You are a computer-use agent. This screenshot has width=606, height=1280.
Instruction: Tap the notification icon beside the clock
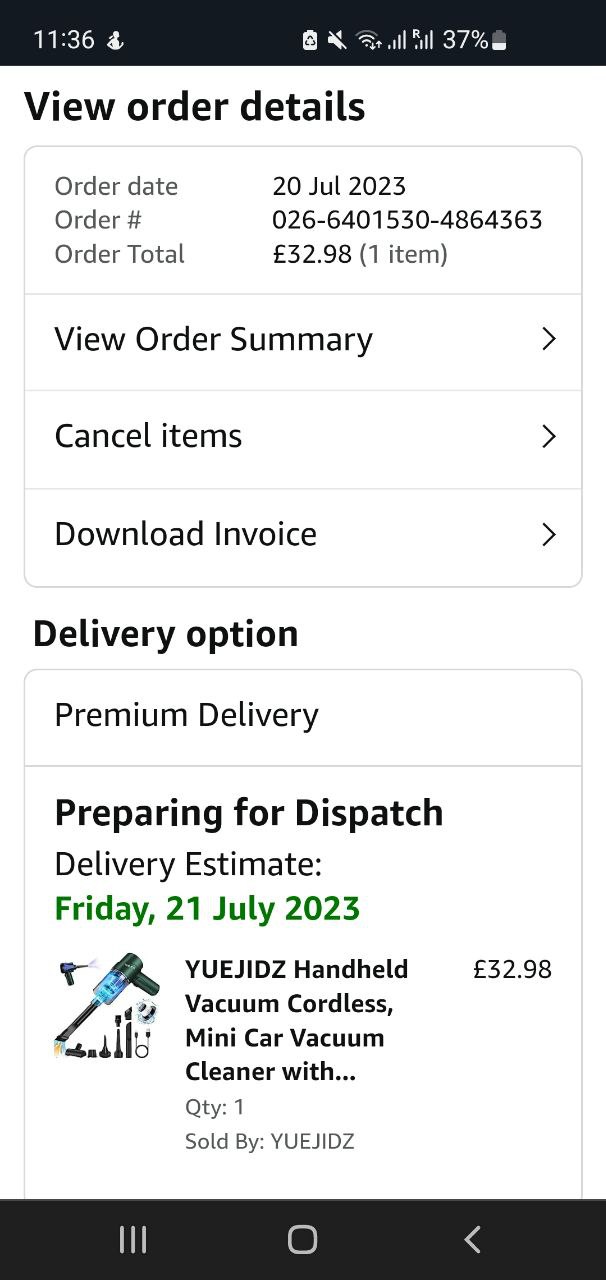tap(115, 40)
